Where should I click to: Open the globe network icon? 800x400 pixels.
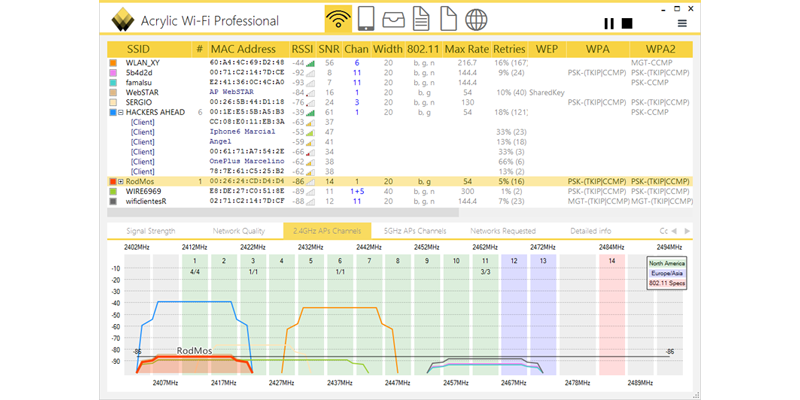(477, 20)
